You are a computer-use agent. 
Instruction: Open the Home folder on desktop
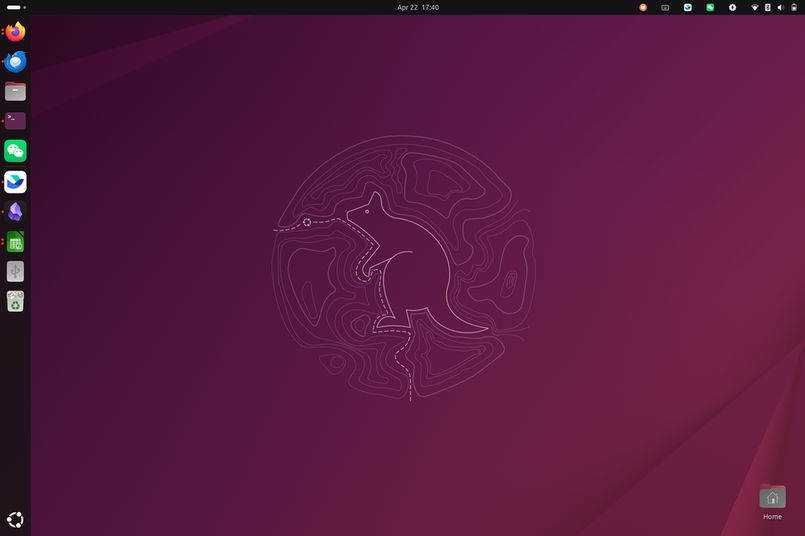tap(772, 503)
